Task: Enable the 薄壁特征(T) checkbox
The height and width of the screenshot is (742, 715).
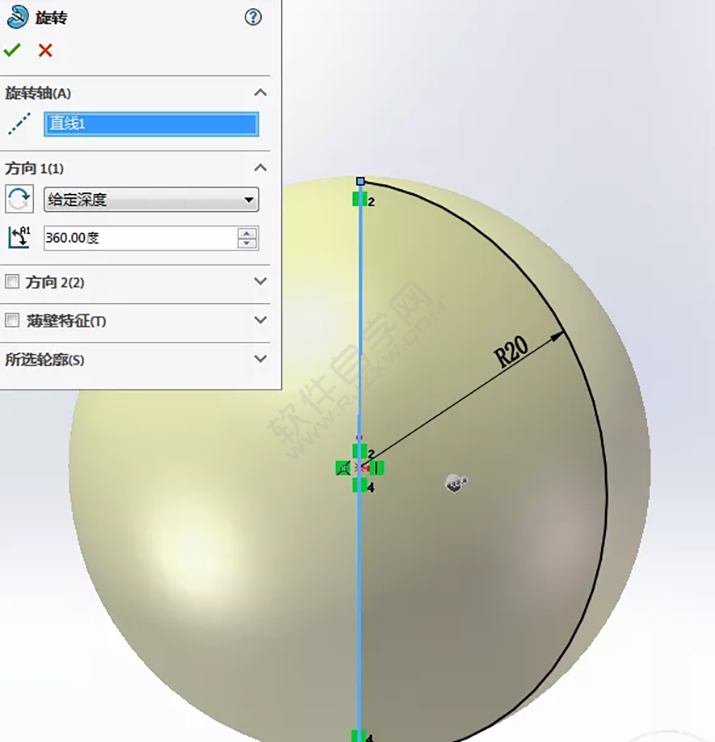Action: [12, 320]
